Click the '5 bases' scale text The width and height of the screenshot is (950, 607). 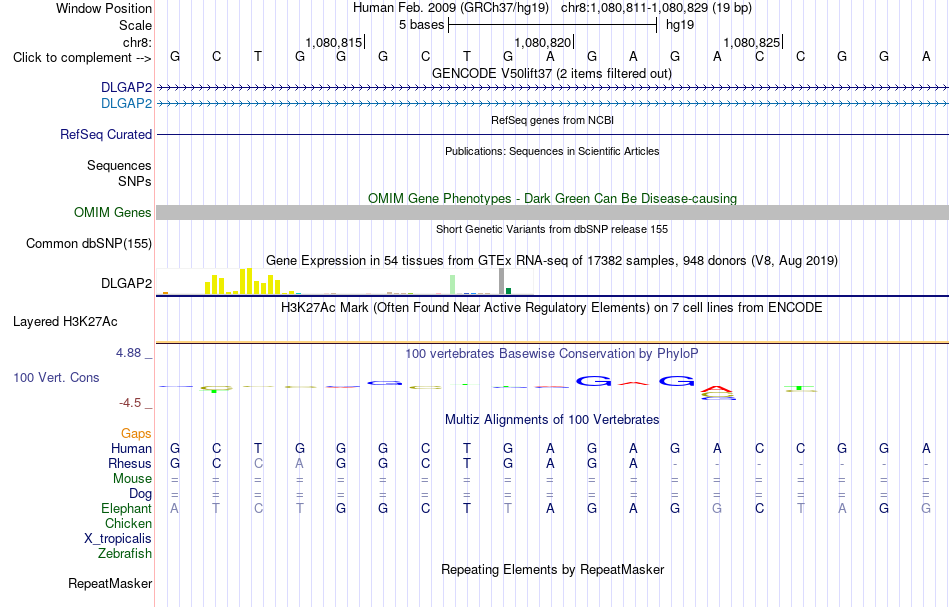[421, 25]
